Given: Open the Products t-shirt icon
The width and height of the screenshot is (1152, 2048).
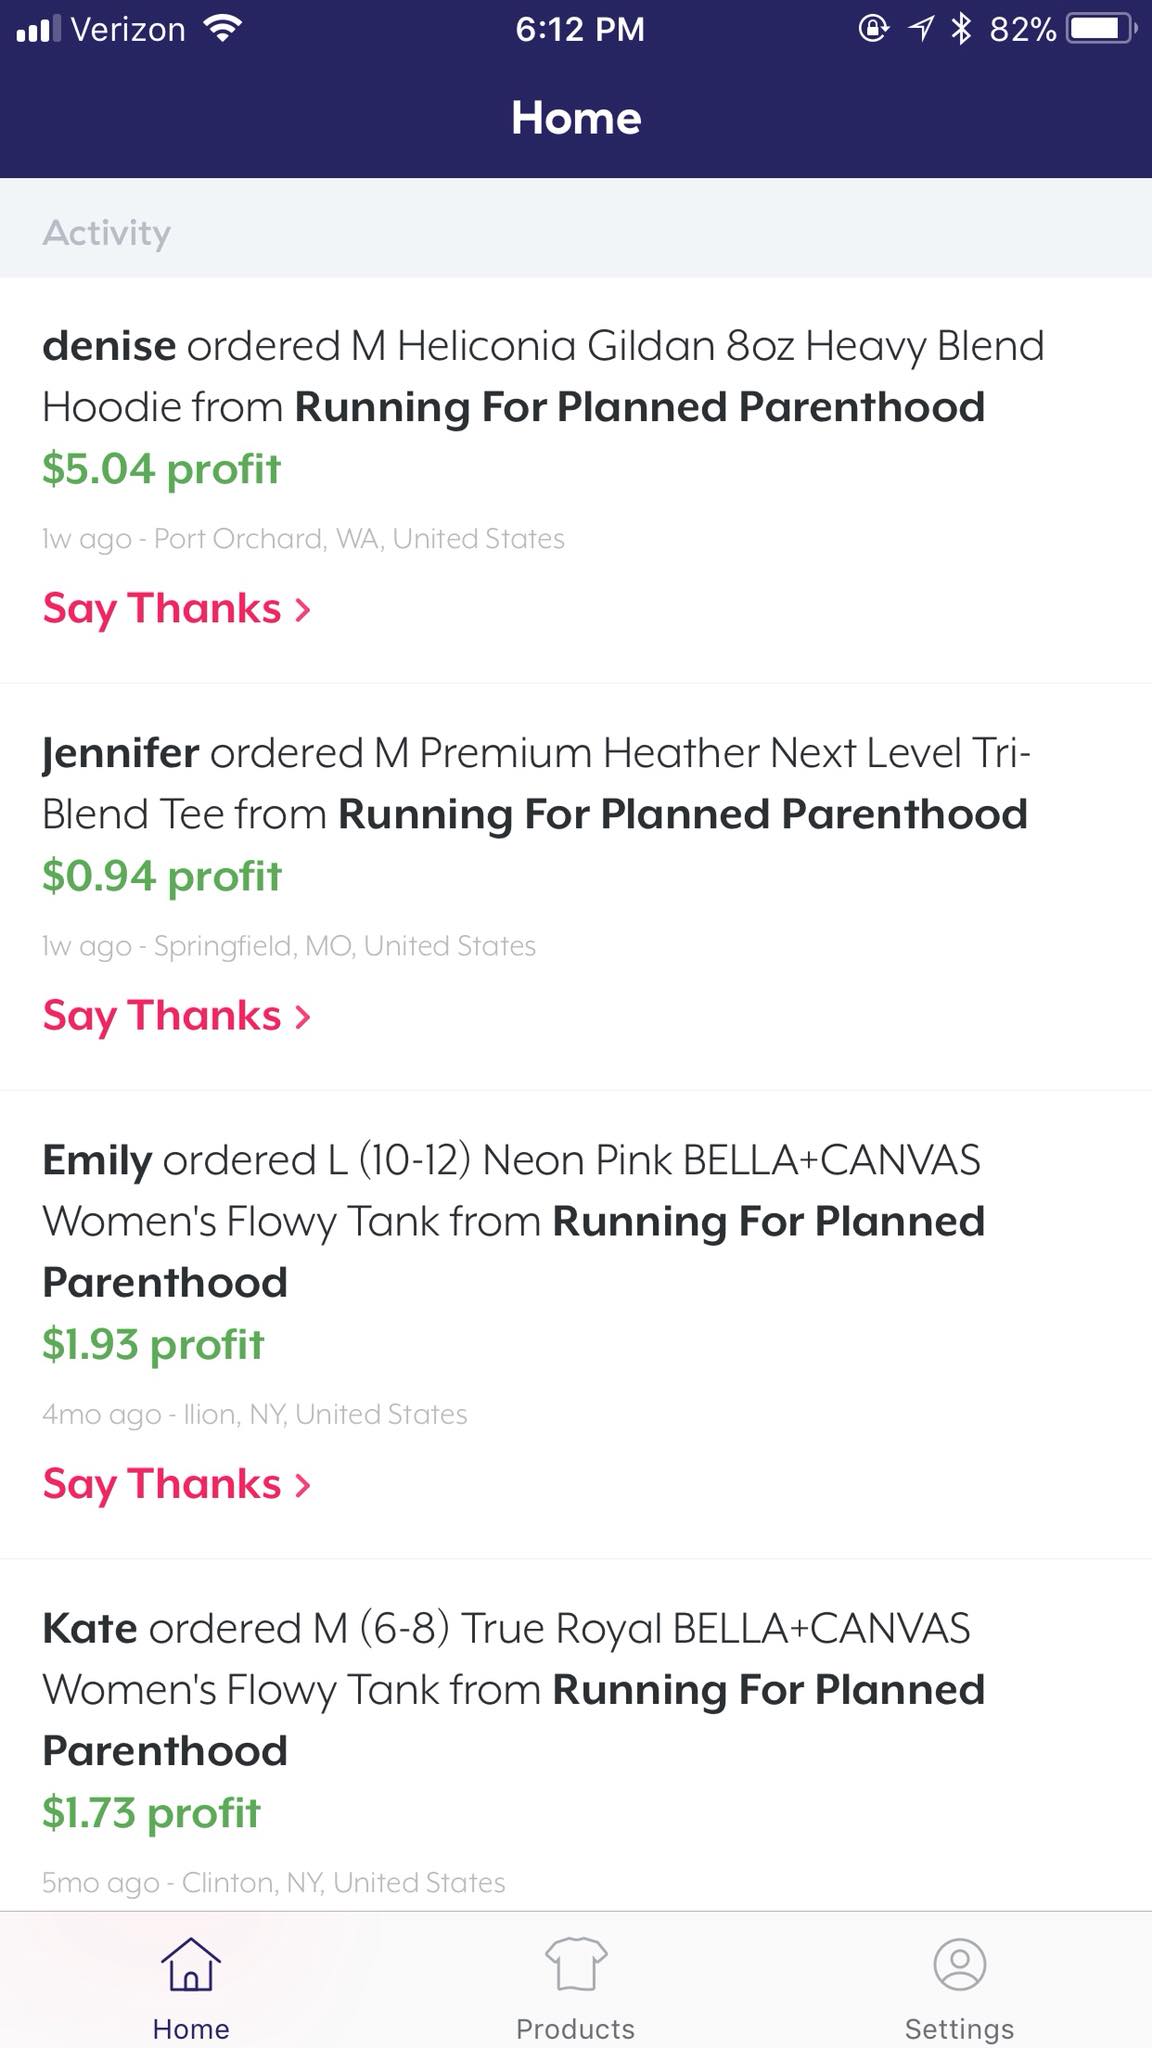Looking at the screenshot, I should [576, 1964].
